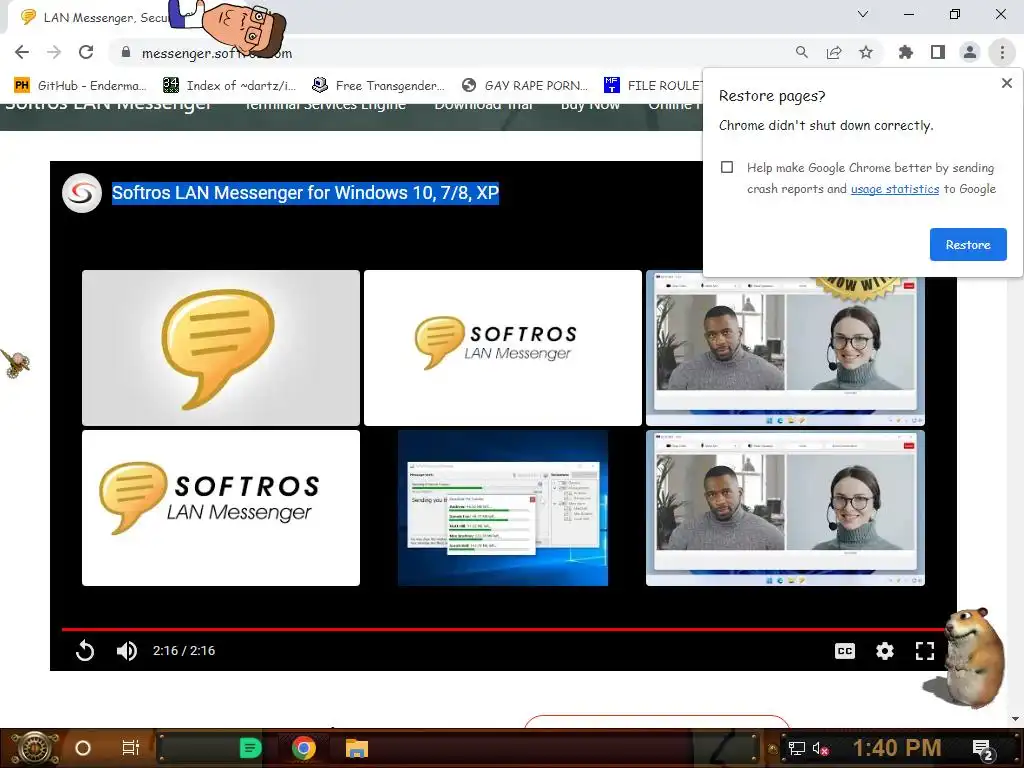Replay the video with the replay icon
The height and width of the screenshot is (768, 1024).
click(85, 650)
